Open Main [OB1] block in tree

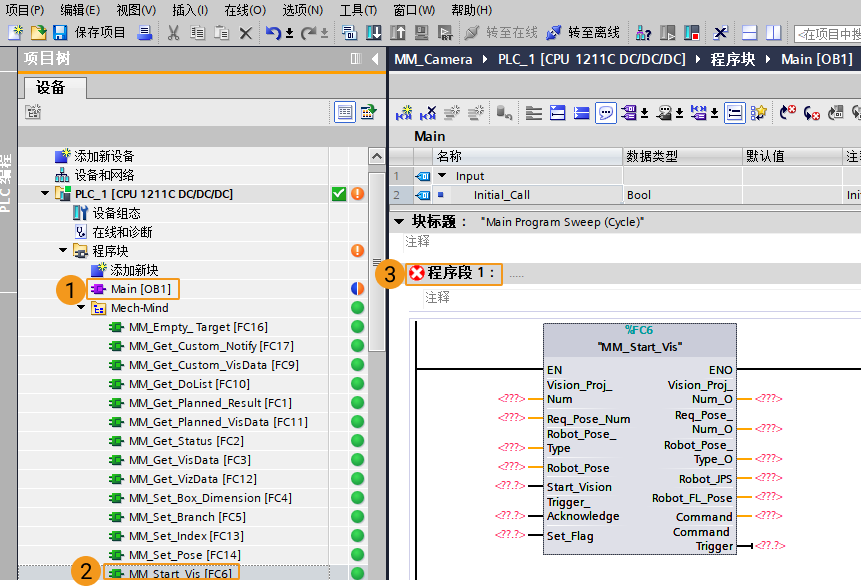(140, 289)
